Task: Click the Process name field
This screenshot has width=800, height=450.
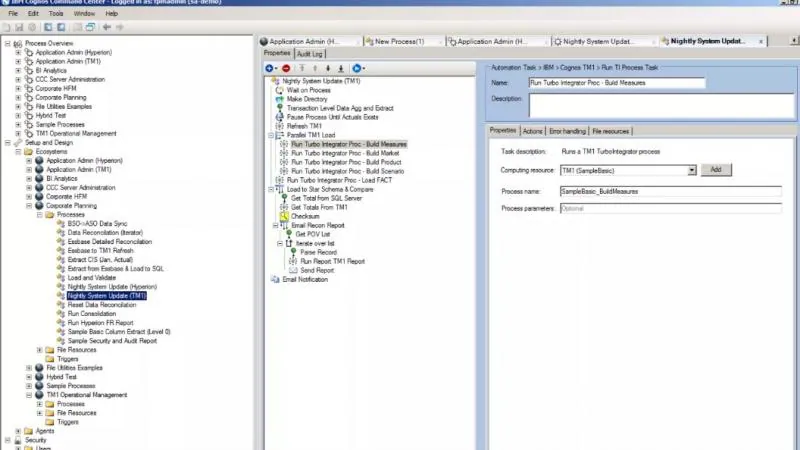Action: tap(670, 191)
